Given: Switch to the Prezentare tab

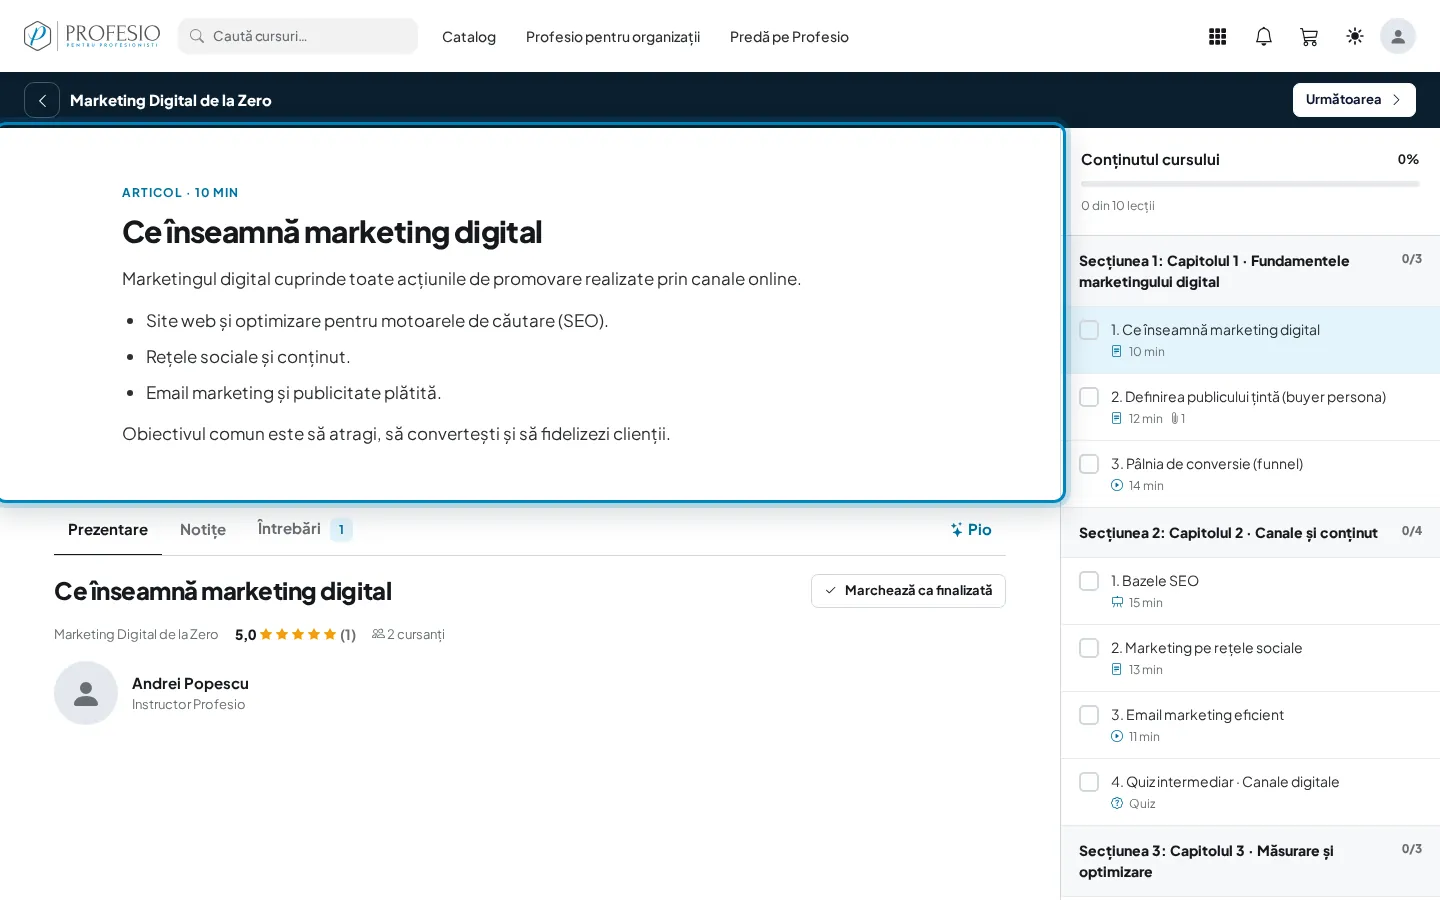Looking at the screenshot, I should click(108, 530).
